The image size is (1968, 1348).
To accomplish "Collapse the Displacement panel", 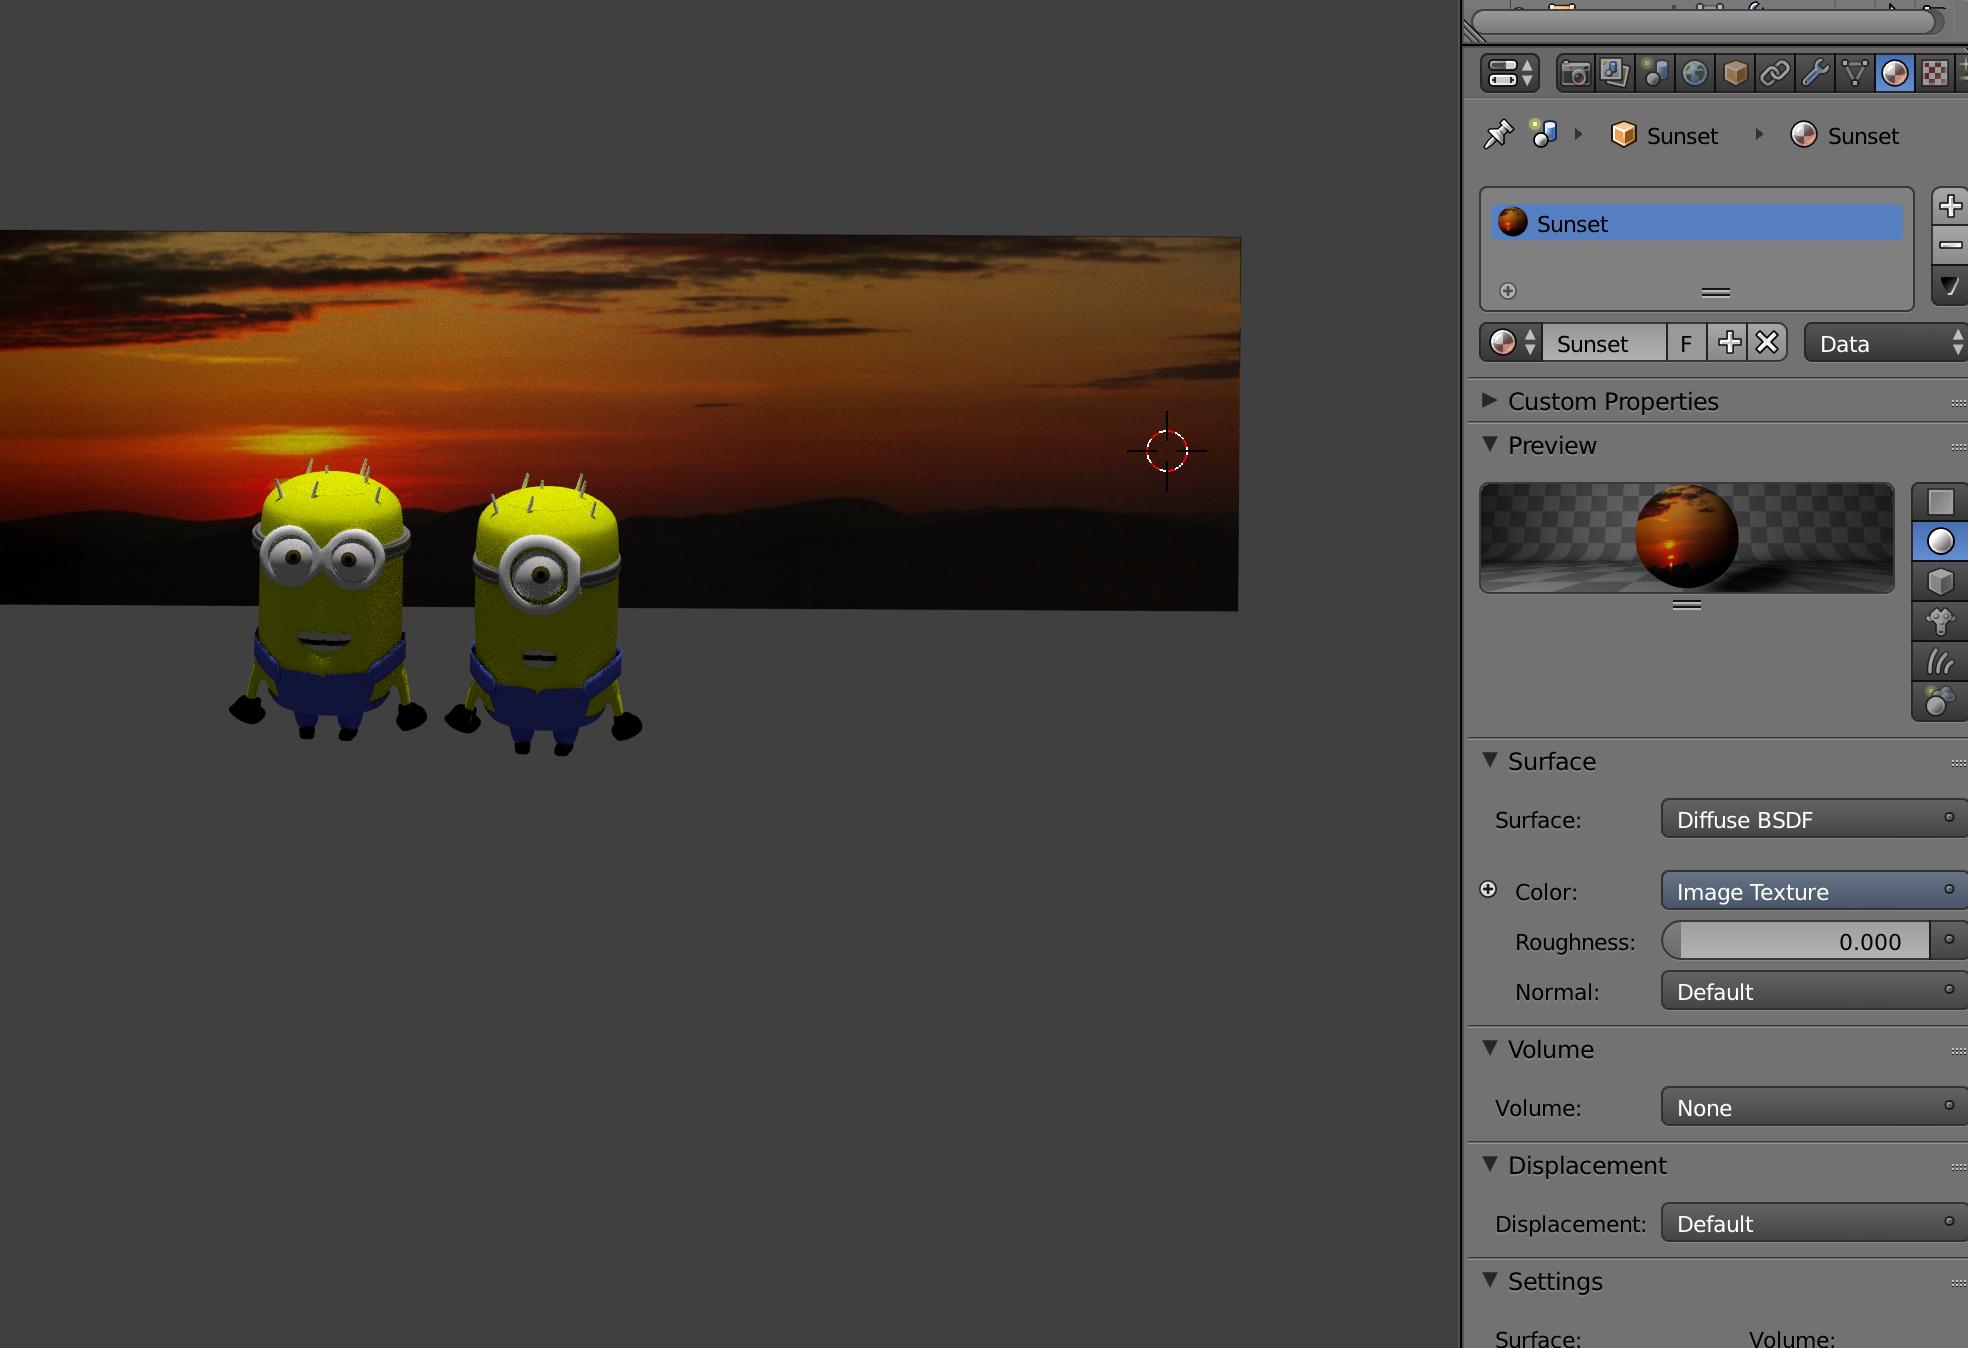I will click(x=1489, y=1163).
